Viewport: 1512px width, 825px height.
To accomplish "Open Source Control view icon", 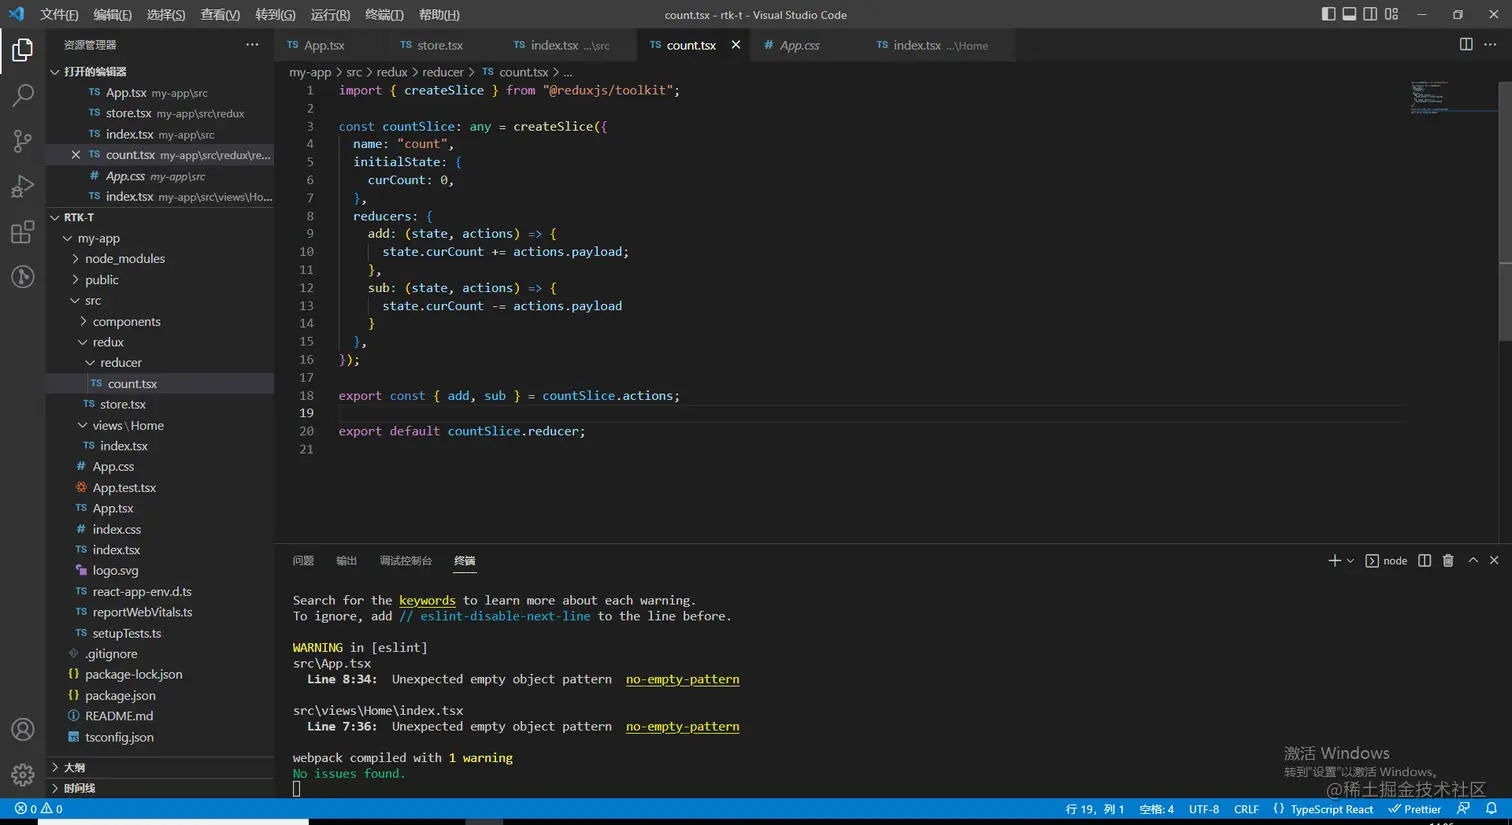I will (22, 141).
